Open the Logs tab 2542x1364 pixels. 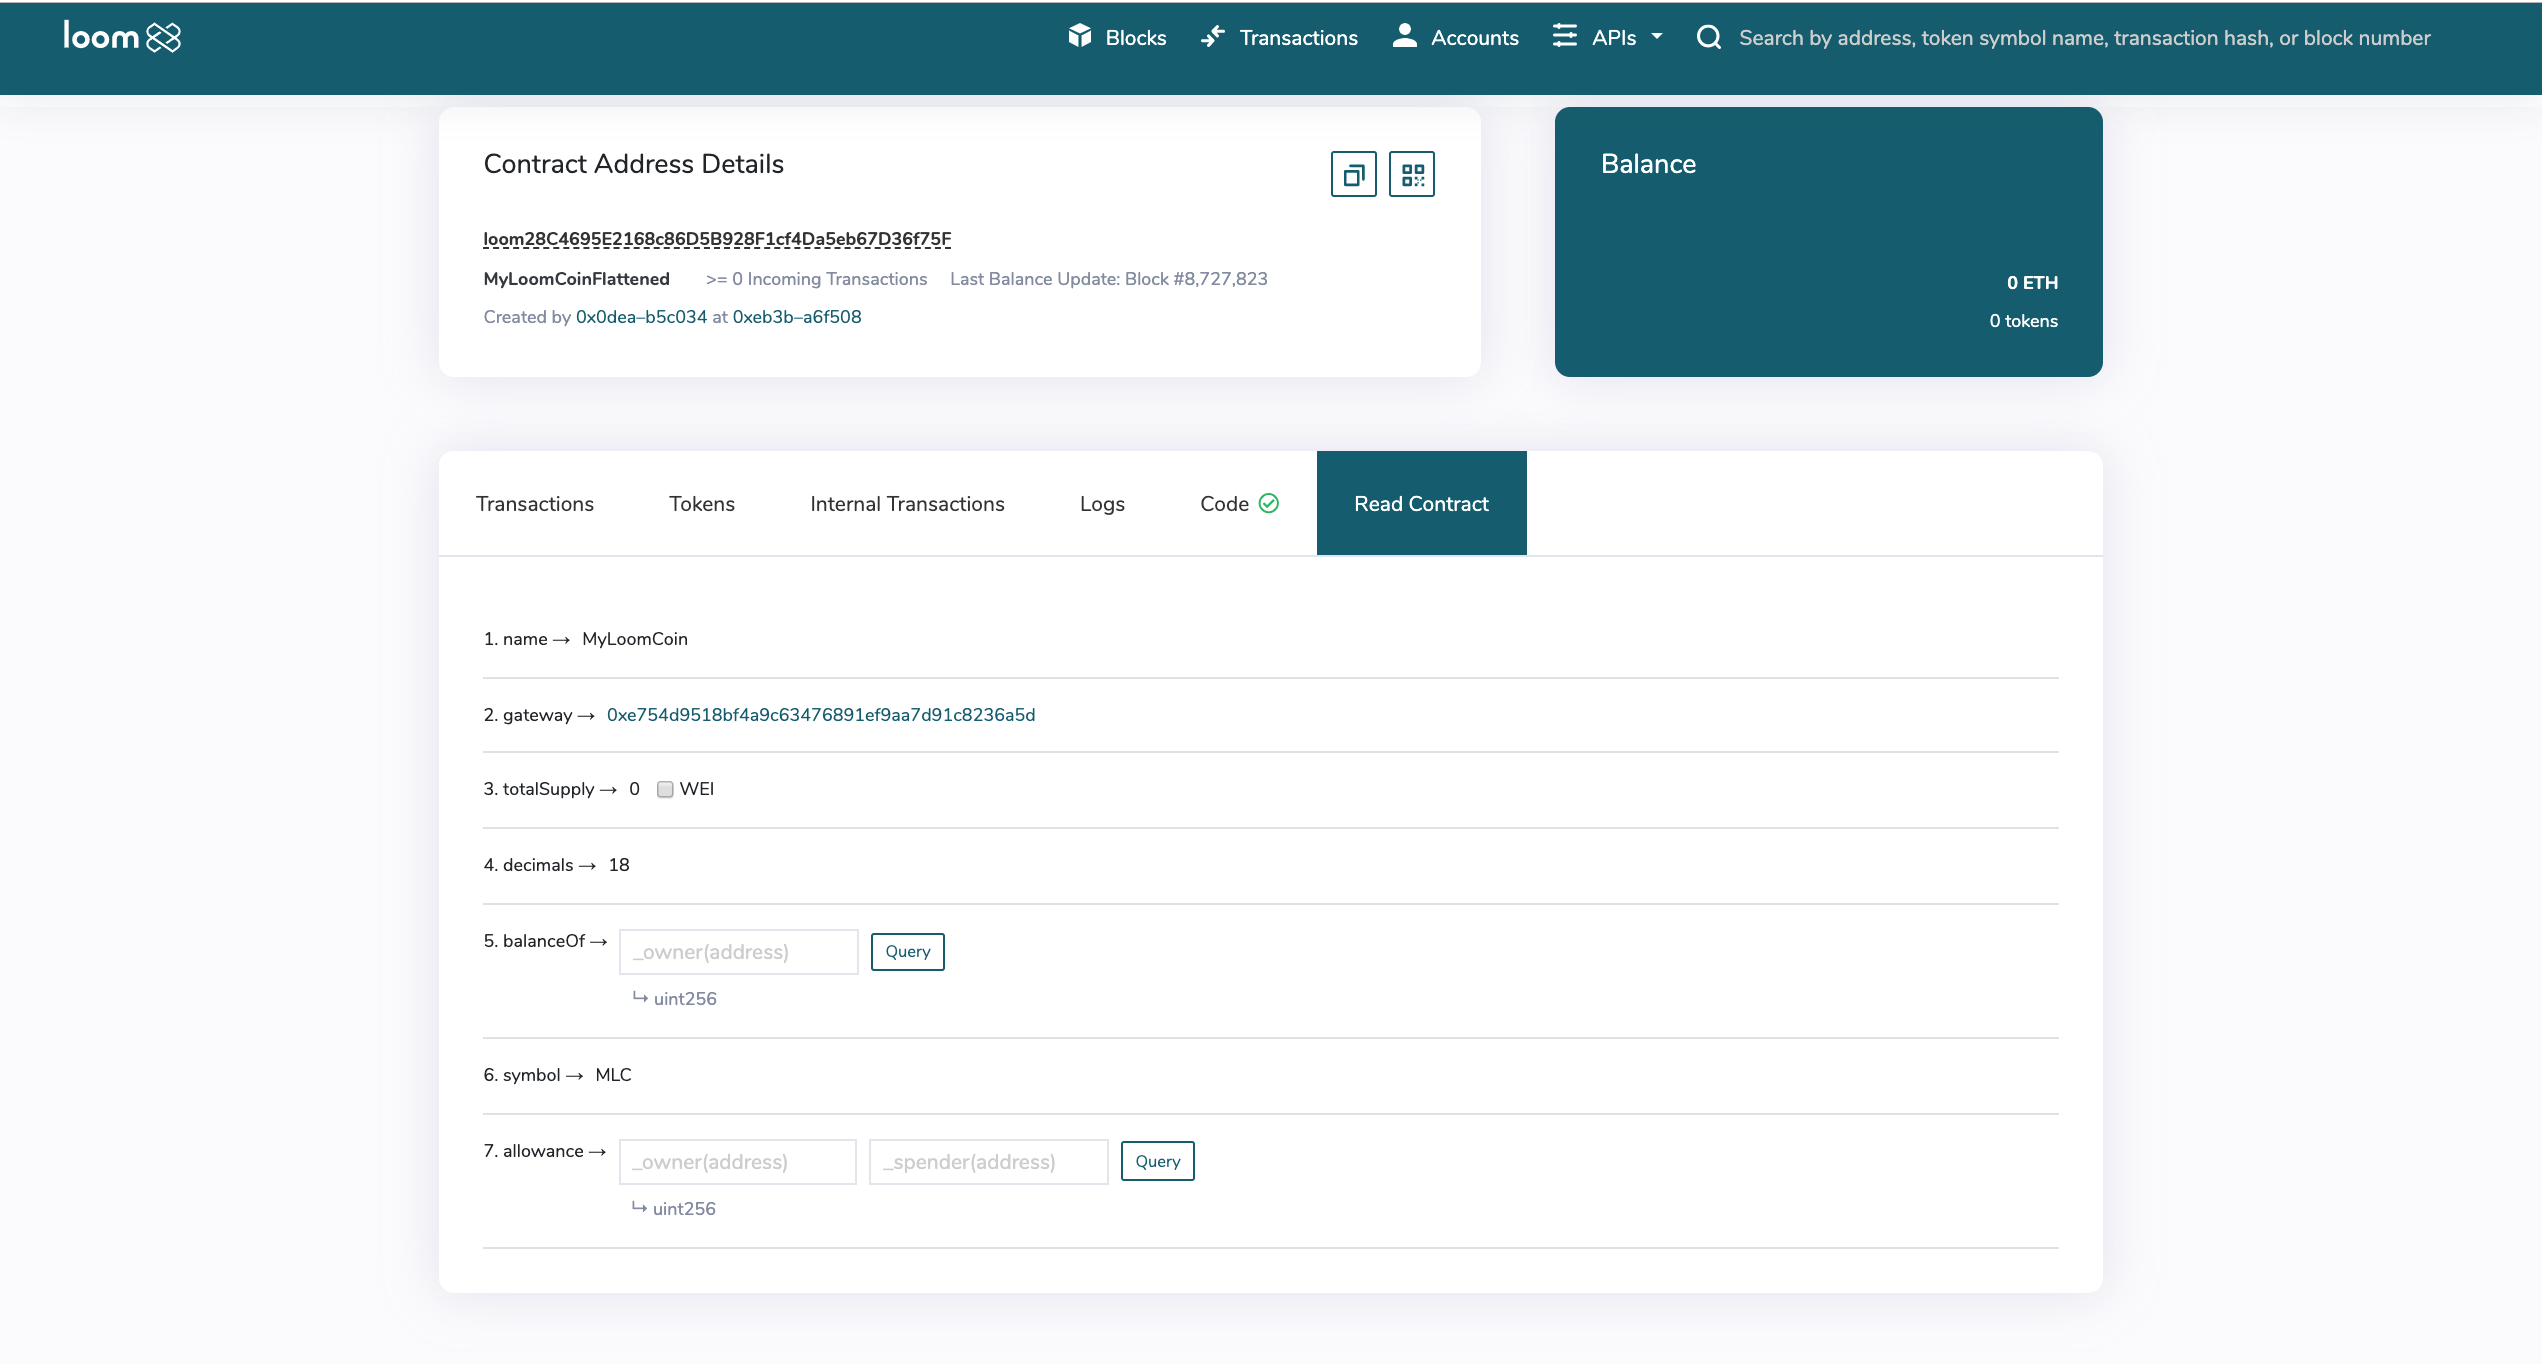tap(1102, 503)
